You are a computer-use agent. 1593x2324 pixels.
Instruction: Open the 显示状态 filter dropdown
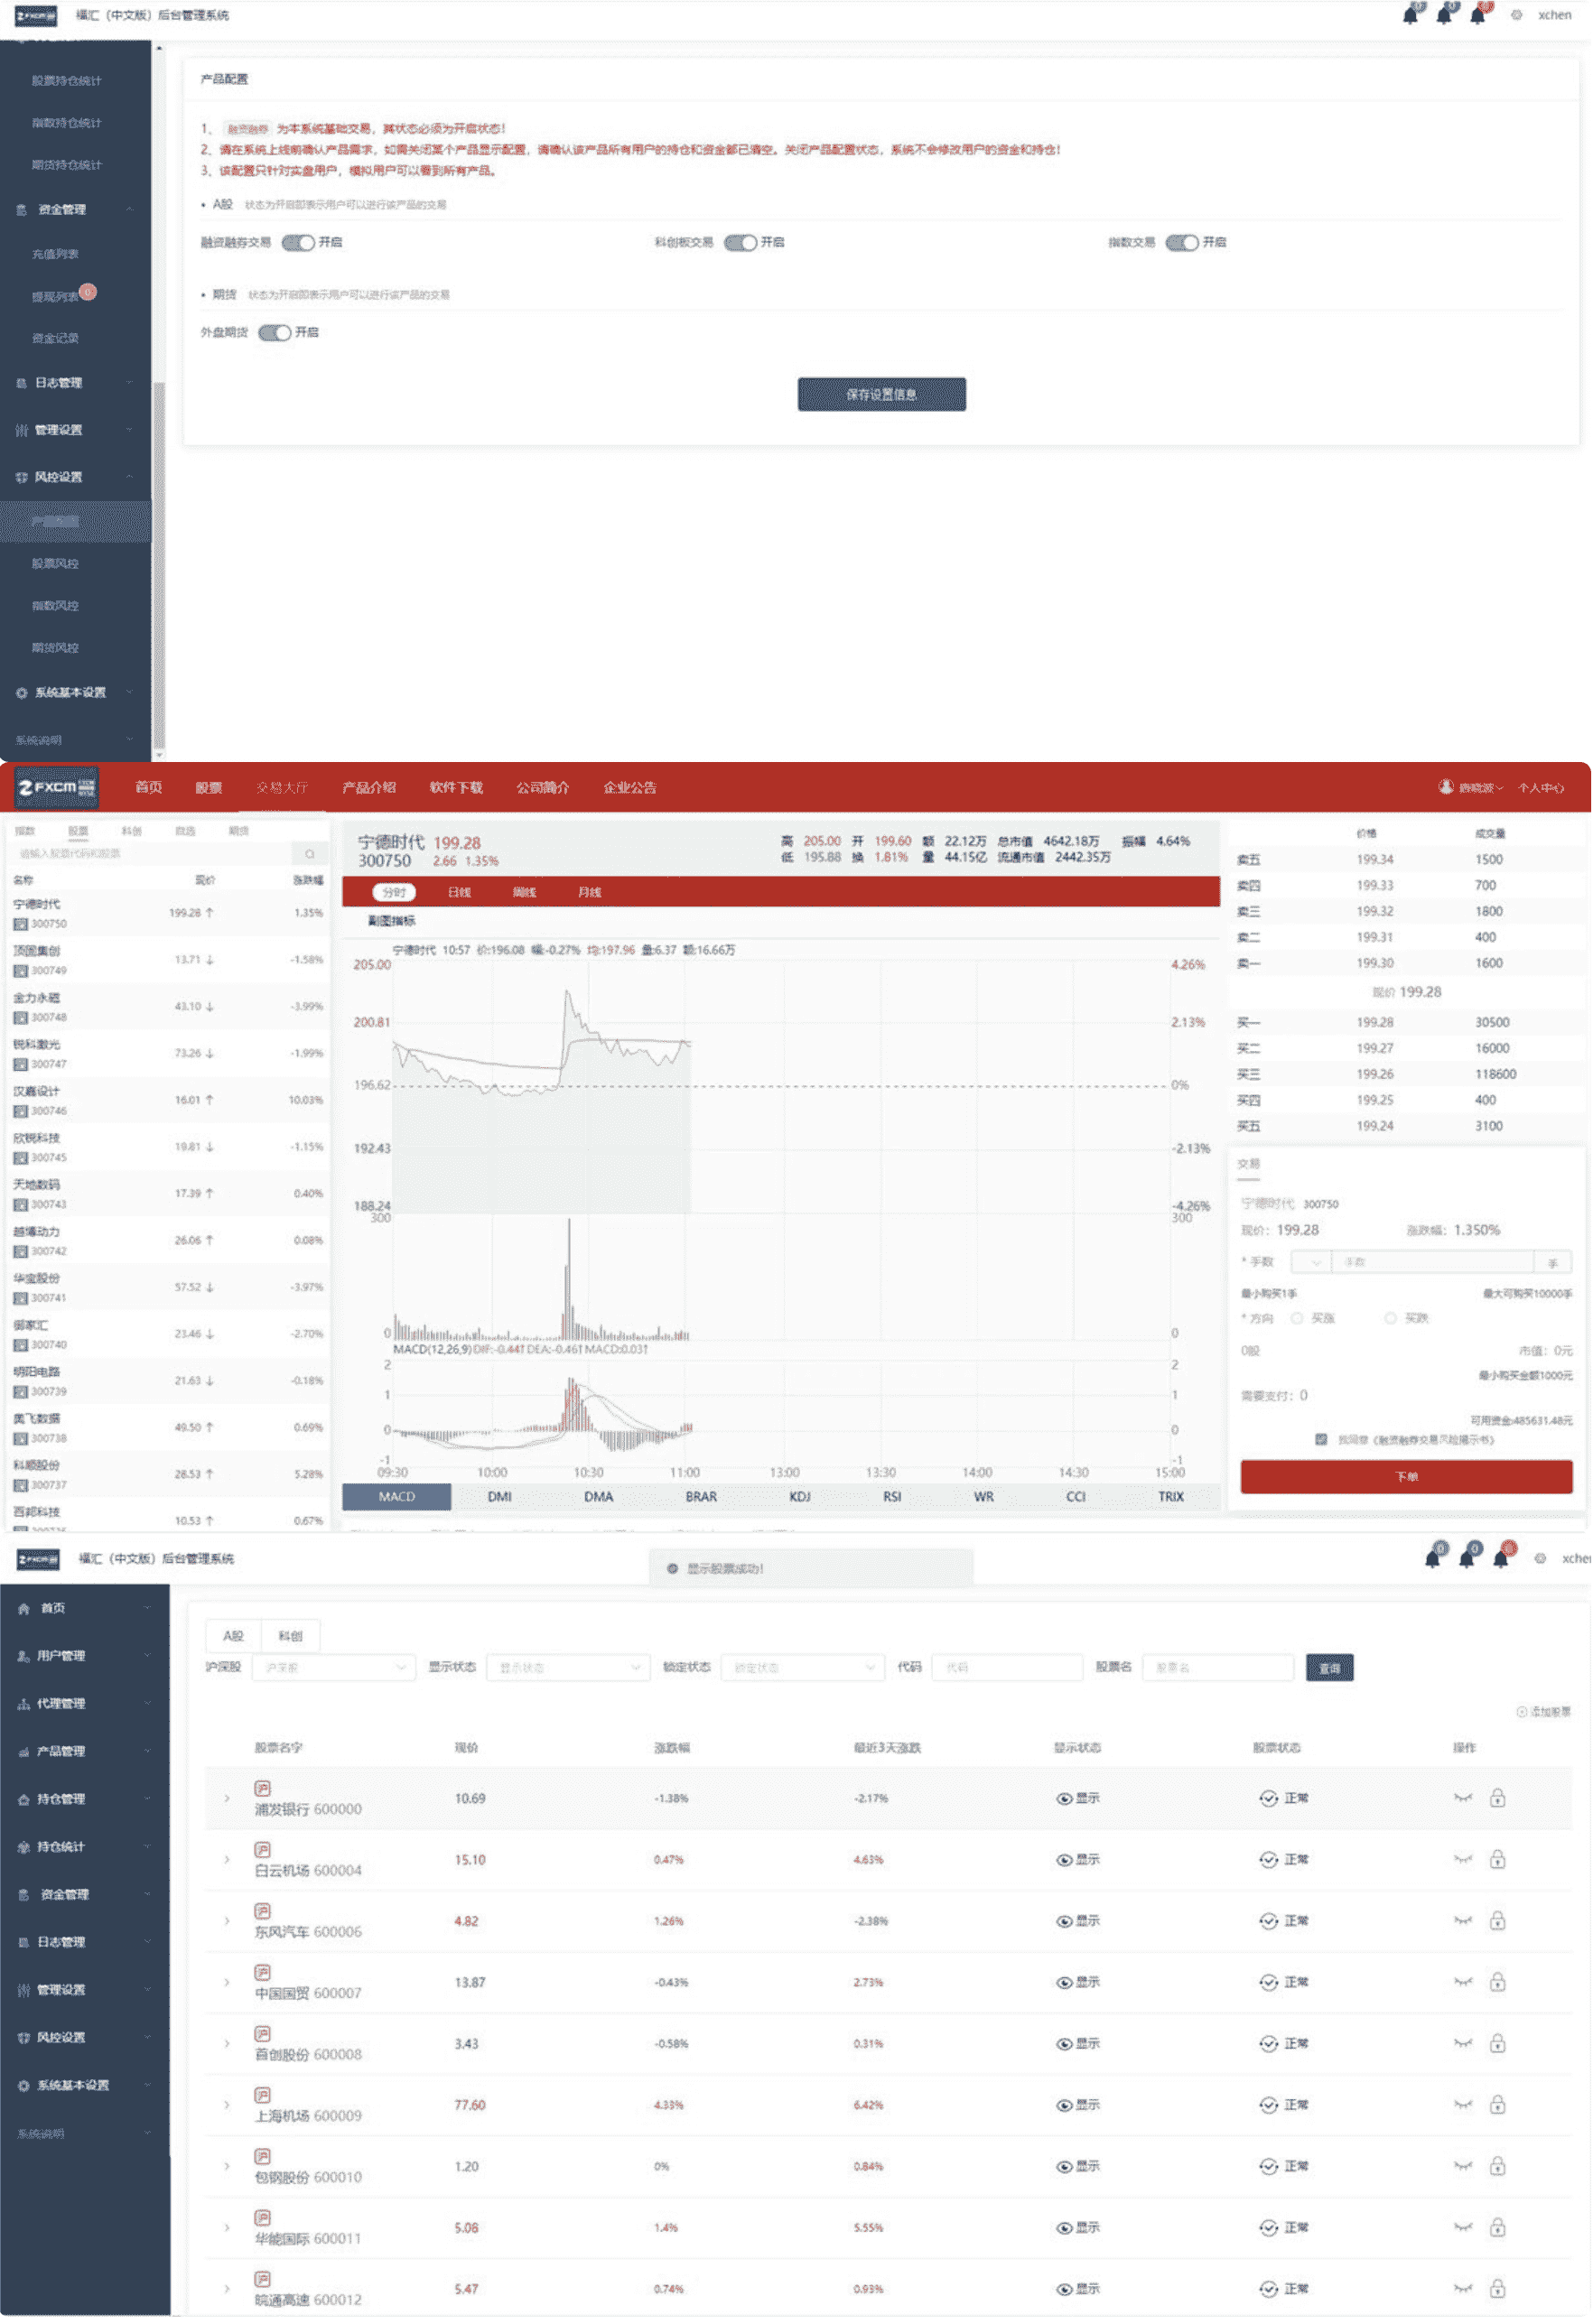[x=568, y=1668]
